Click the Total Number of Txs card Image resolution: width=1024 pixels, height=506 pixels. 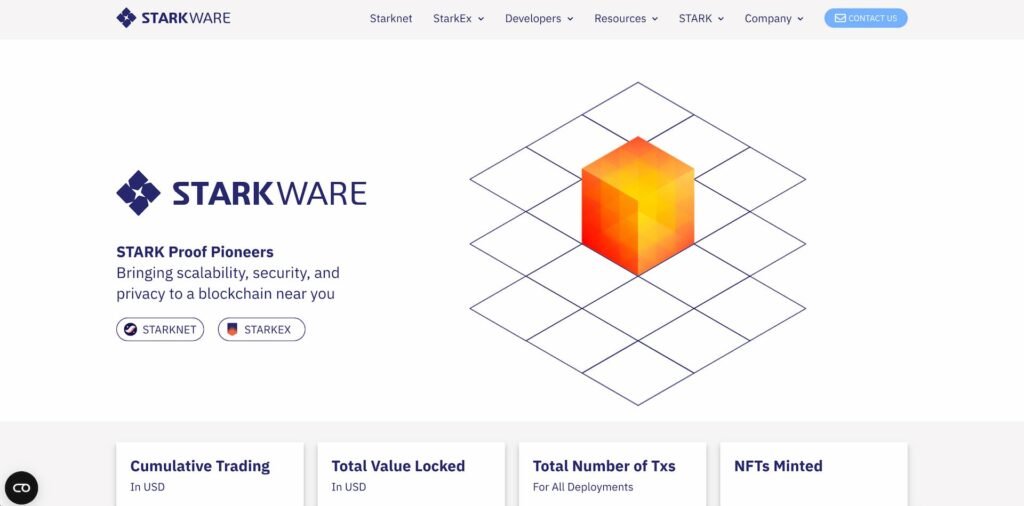(612, 474)
